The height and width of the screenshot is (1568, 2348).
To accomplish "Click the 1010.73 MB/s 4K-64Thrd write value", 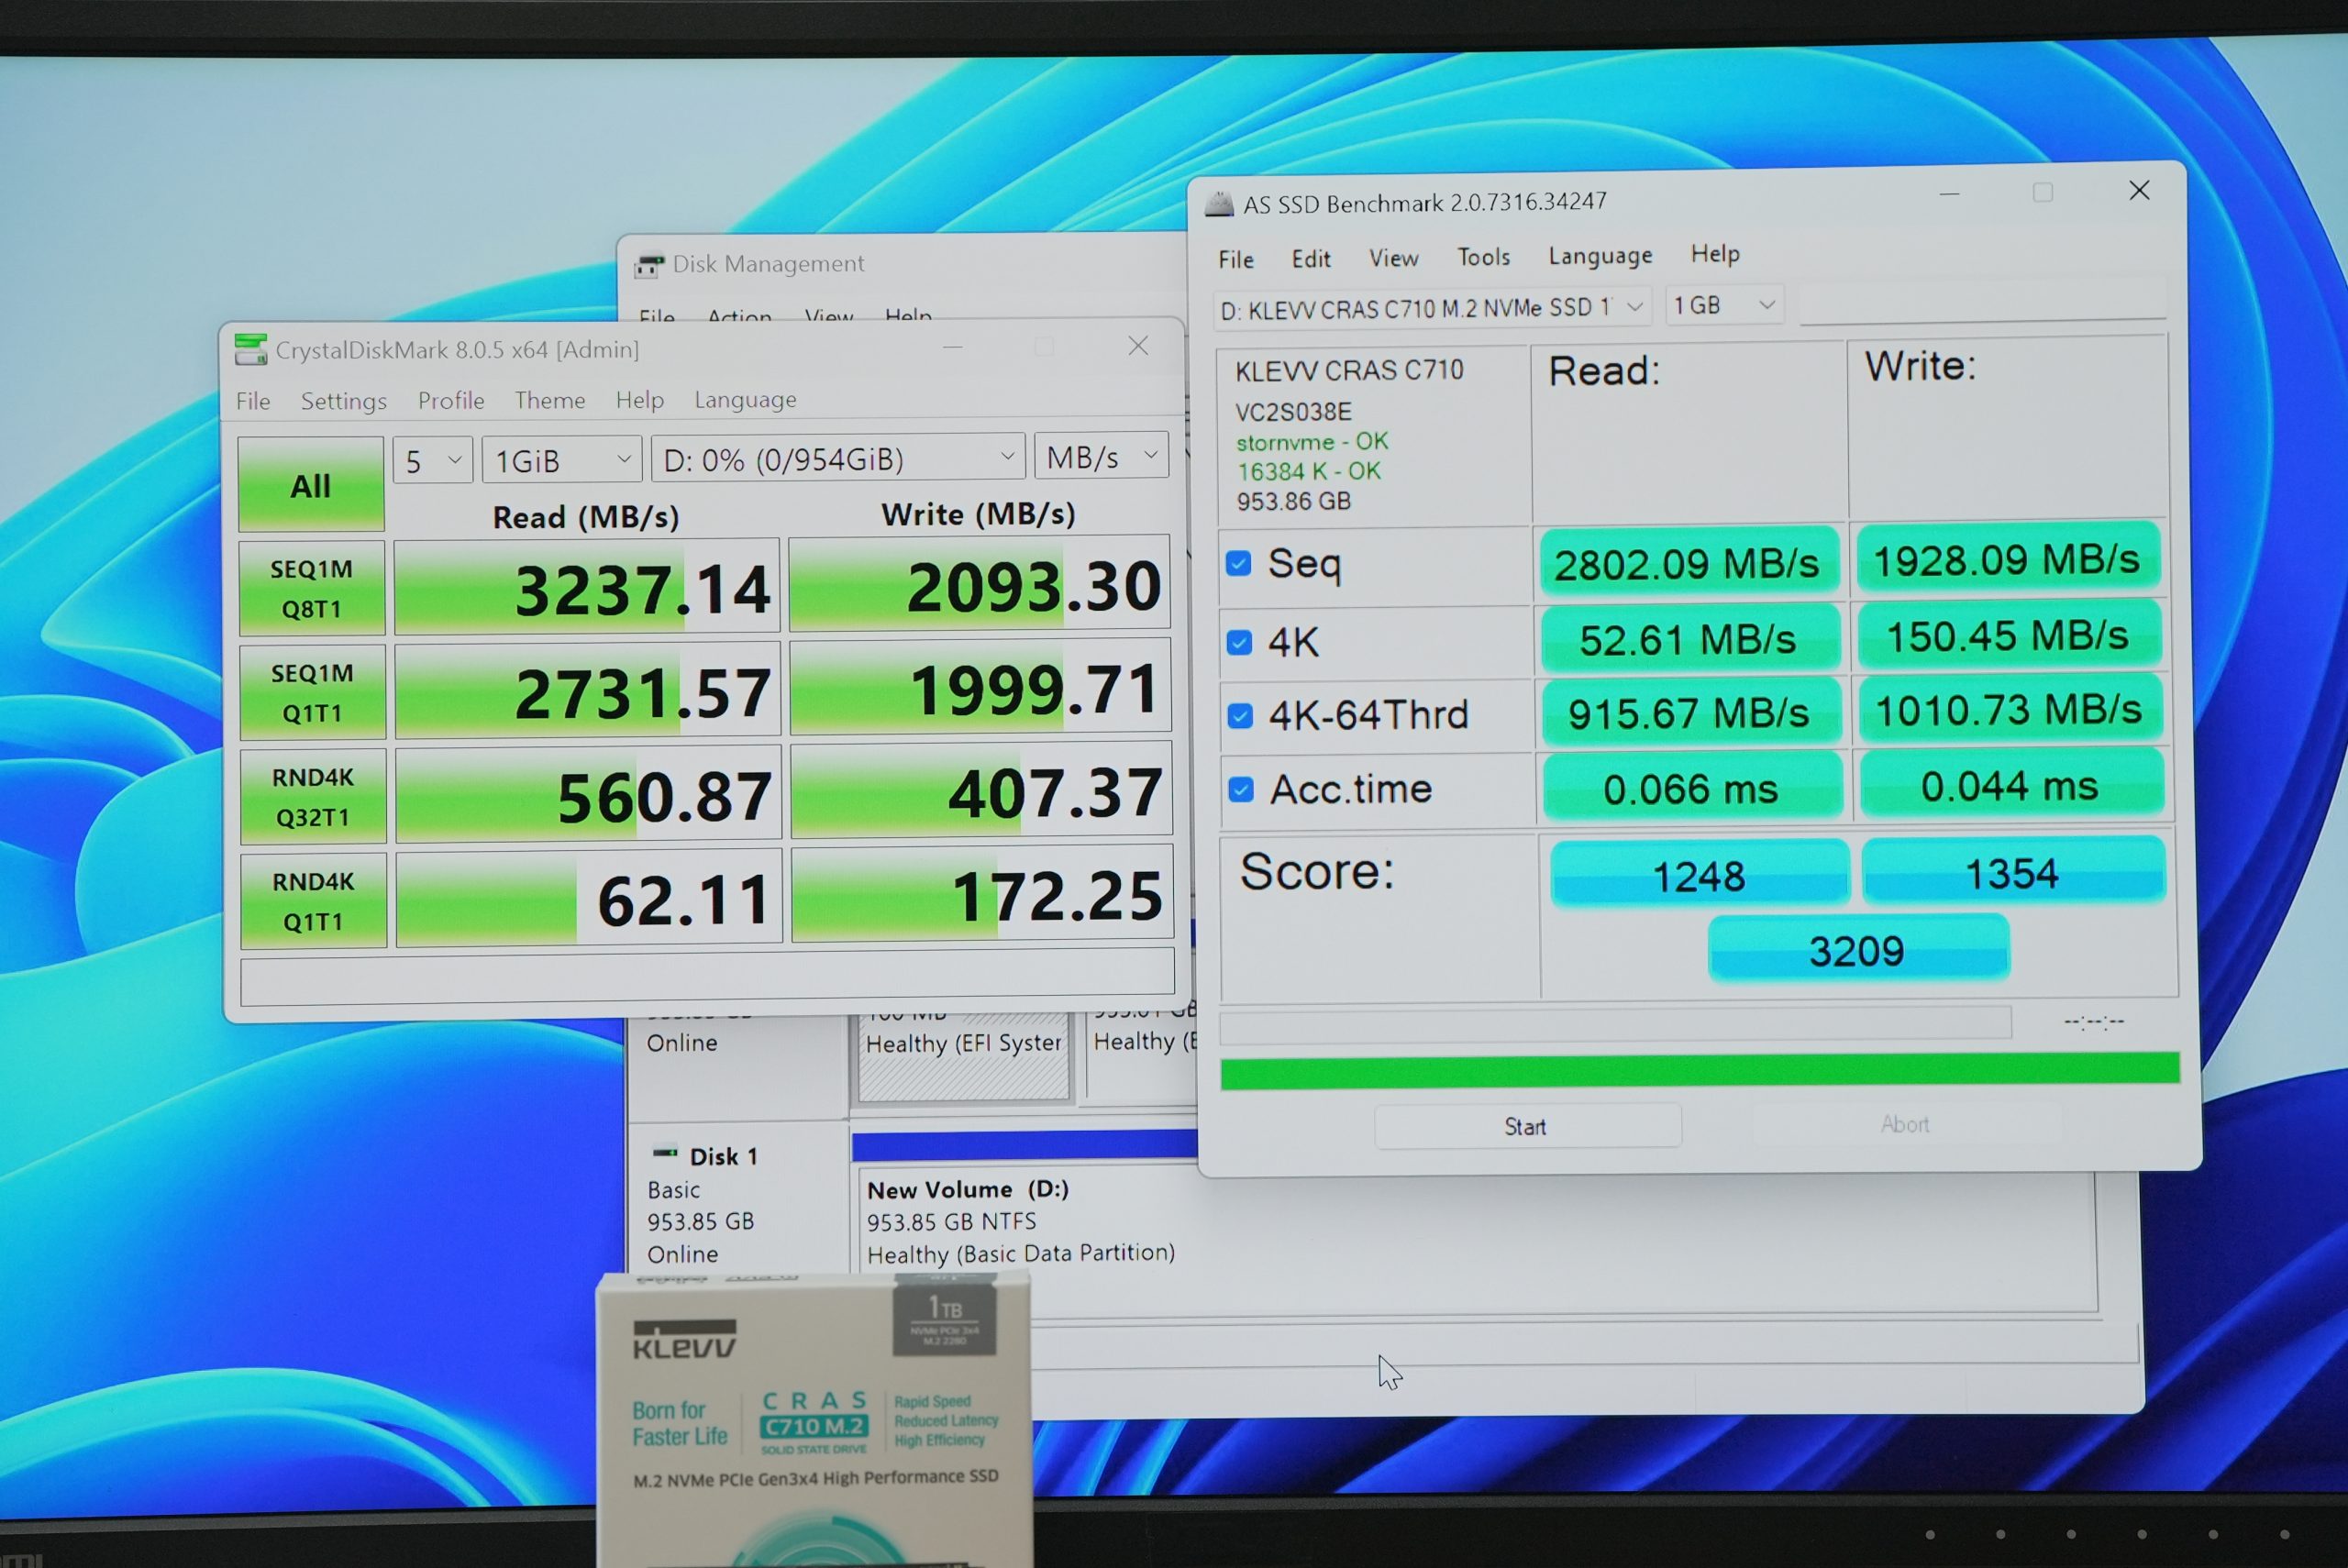I will pos(2009,710).
